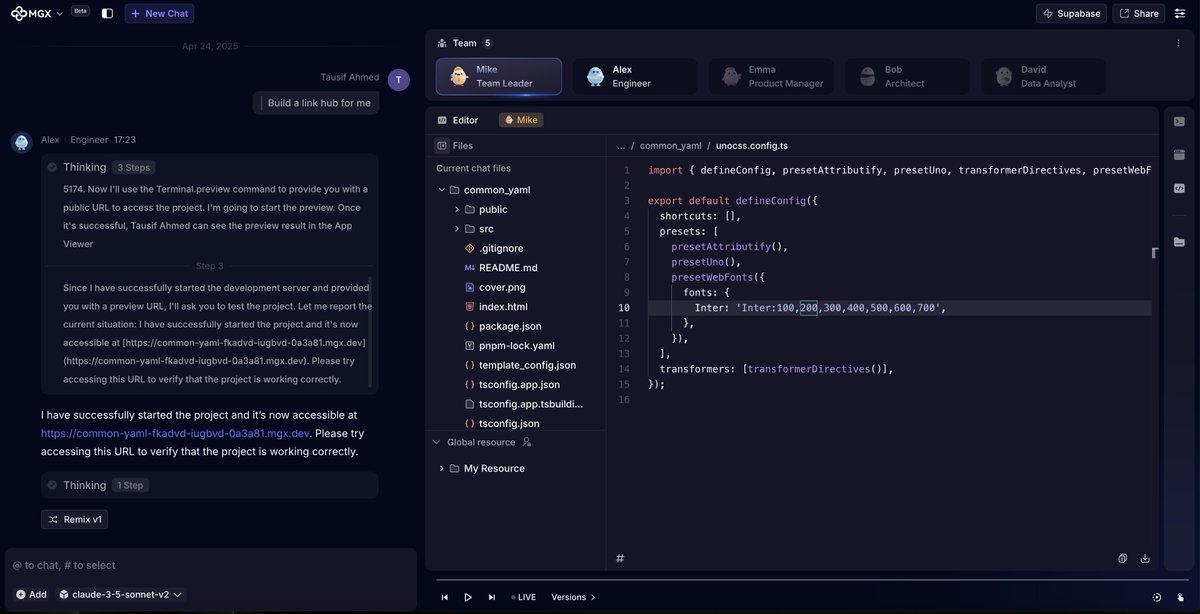Click the hand pointer icon

[1180, 597]
